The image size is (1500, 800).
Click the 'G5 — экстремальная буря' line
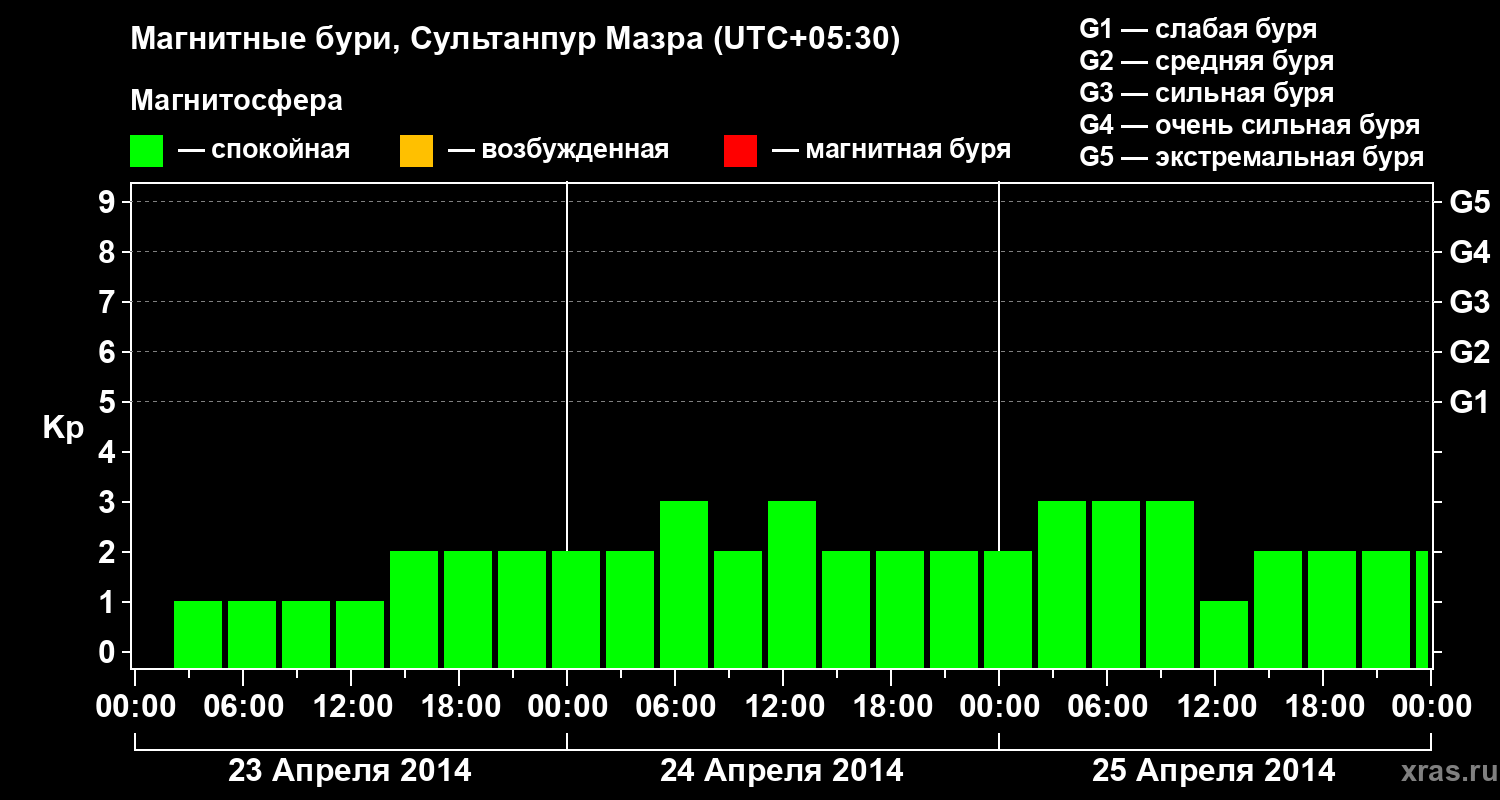1252,157
